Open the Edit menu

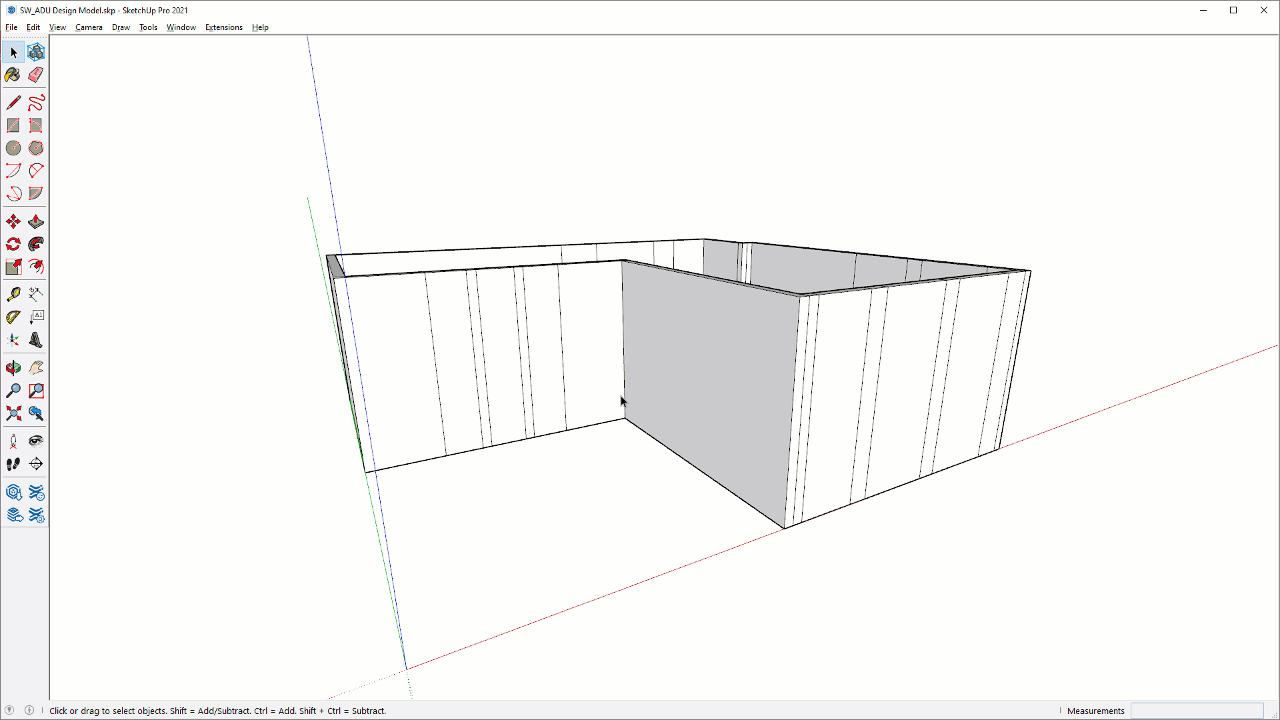pos(33,27)
